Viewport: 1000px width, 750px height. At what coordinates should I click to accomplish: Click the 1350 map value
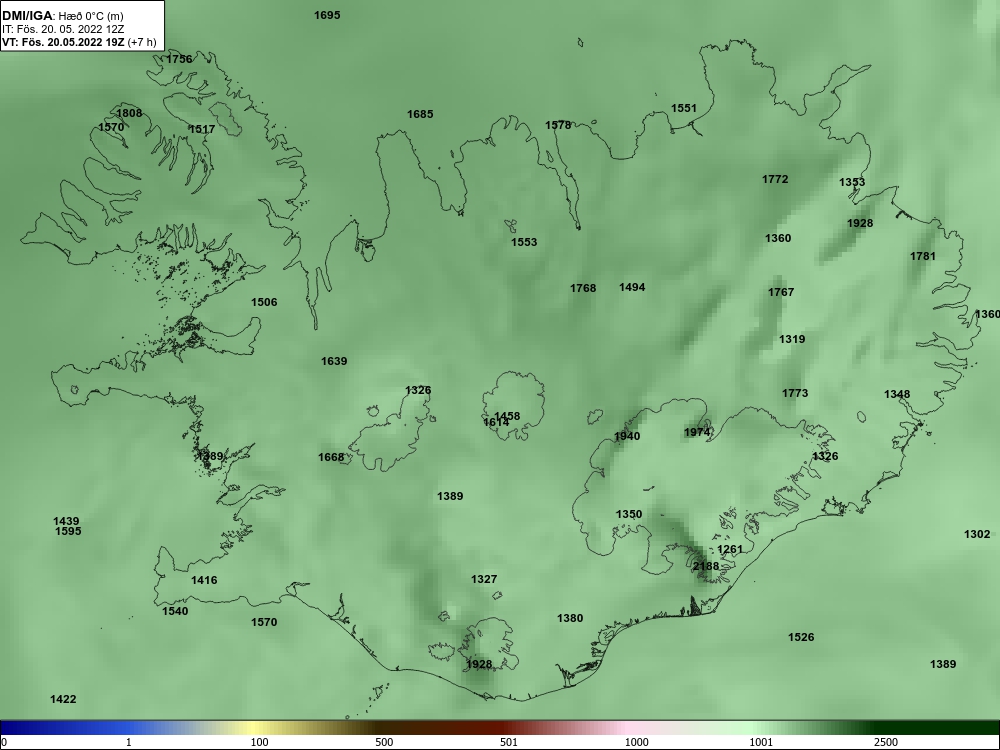click(x=629, y=514)
